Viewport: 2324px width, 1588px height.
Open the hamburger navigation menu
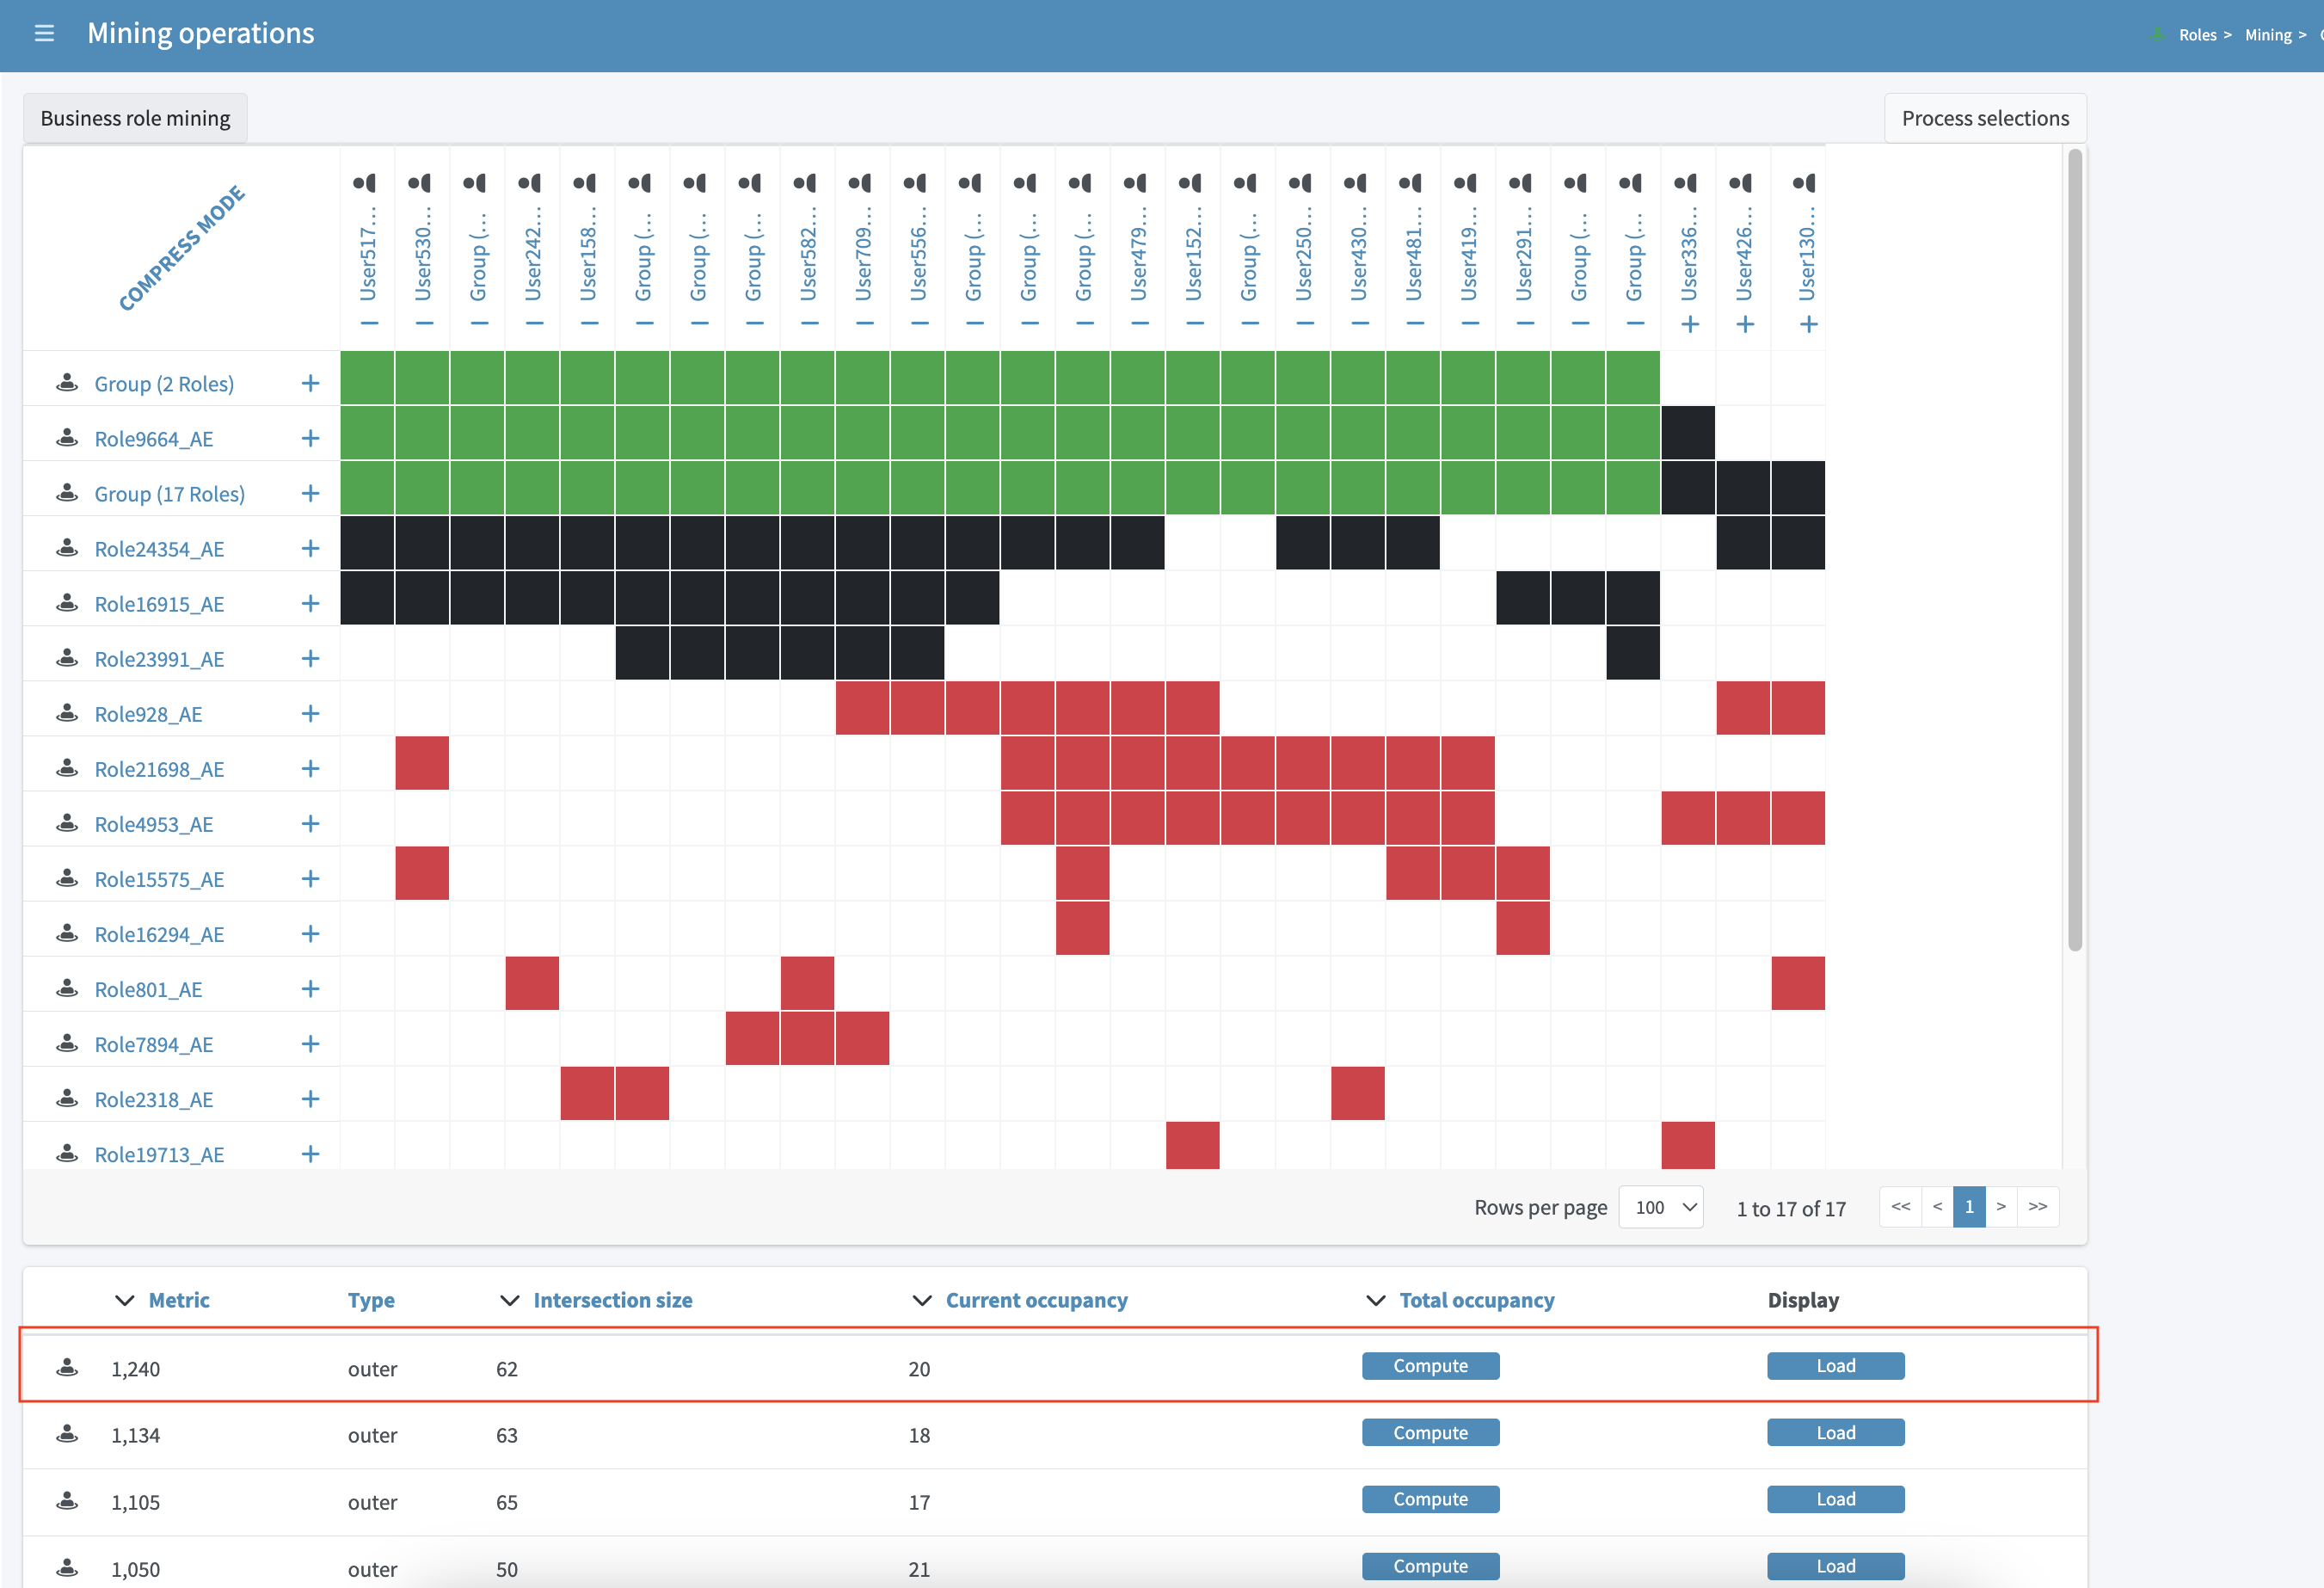44,33
